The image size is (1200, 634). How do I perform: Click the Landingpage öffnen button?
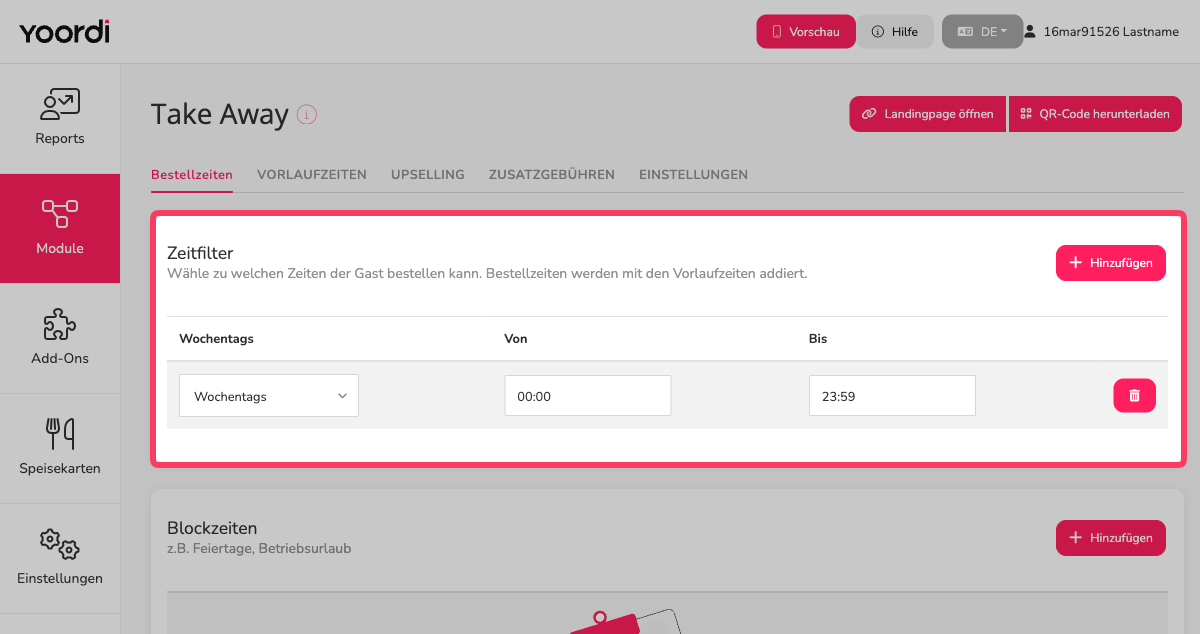[x=928, y=114]
